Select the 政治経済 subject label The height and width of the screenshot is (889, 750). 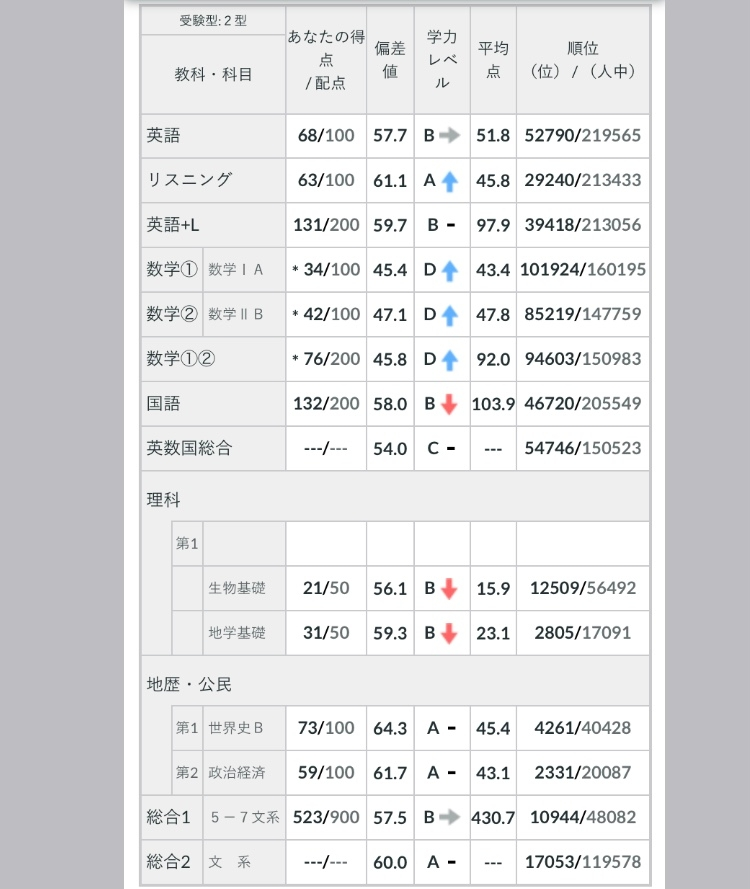coord(237,773)
